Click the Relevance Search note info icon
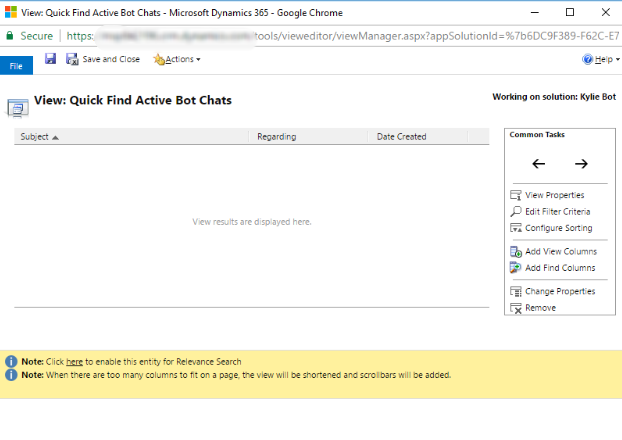This screenshot has height=440, width=622. (11, 361)
